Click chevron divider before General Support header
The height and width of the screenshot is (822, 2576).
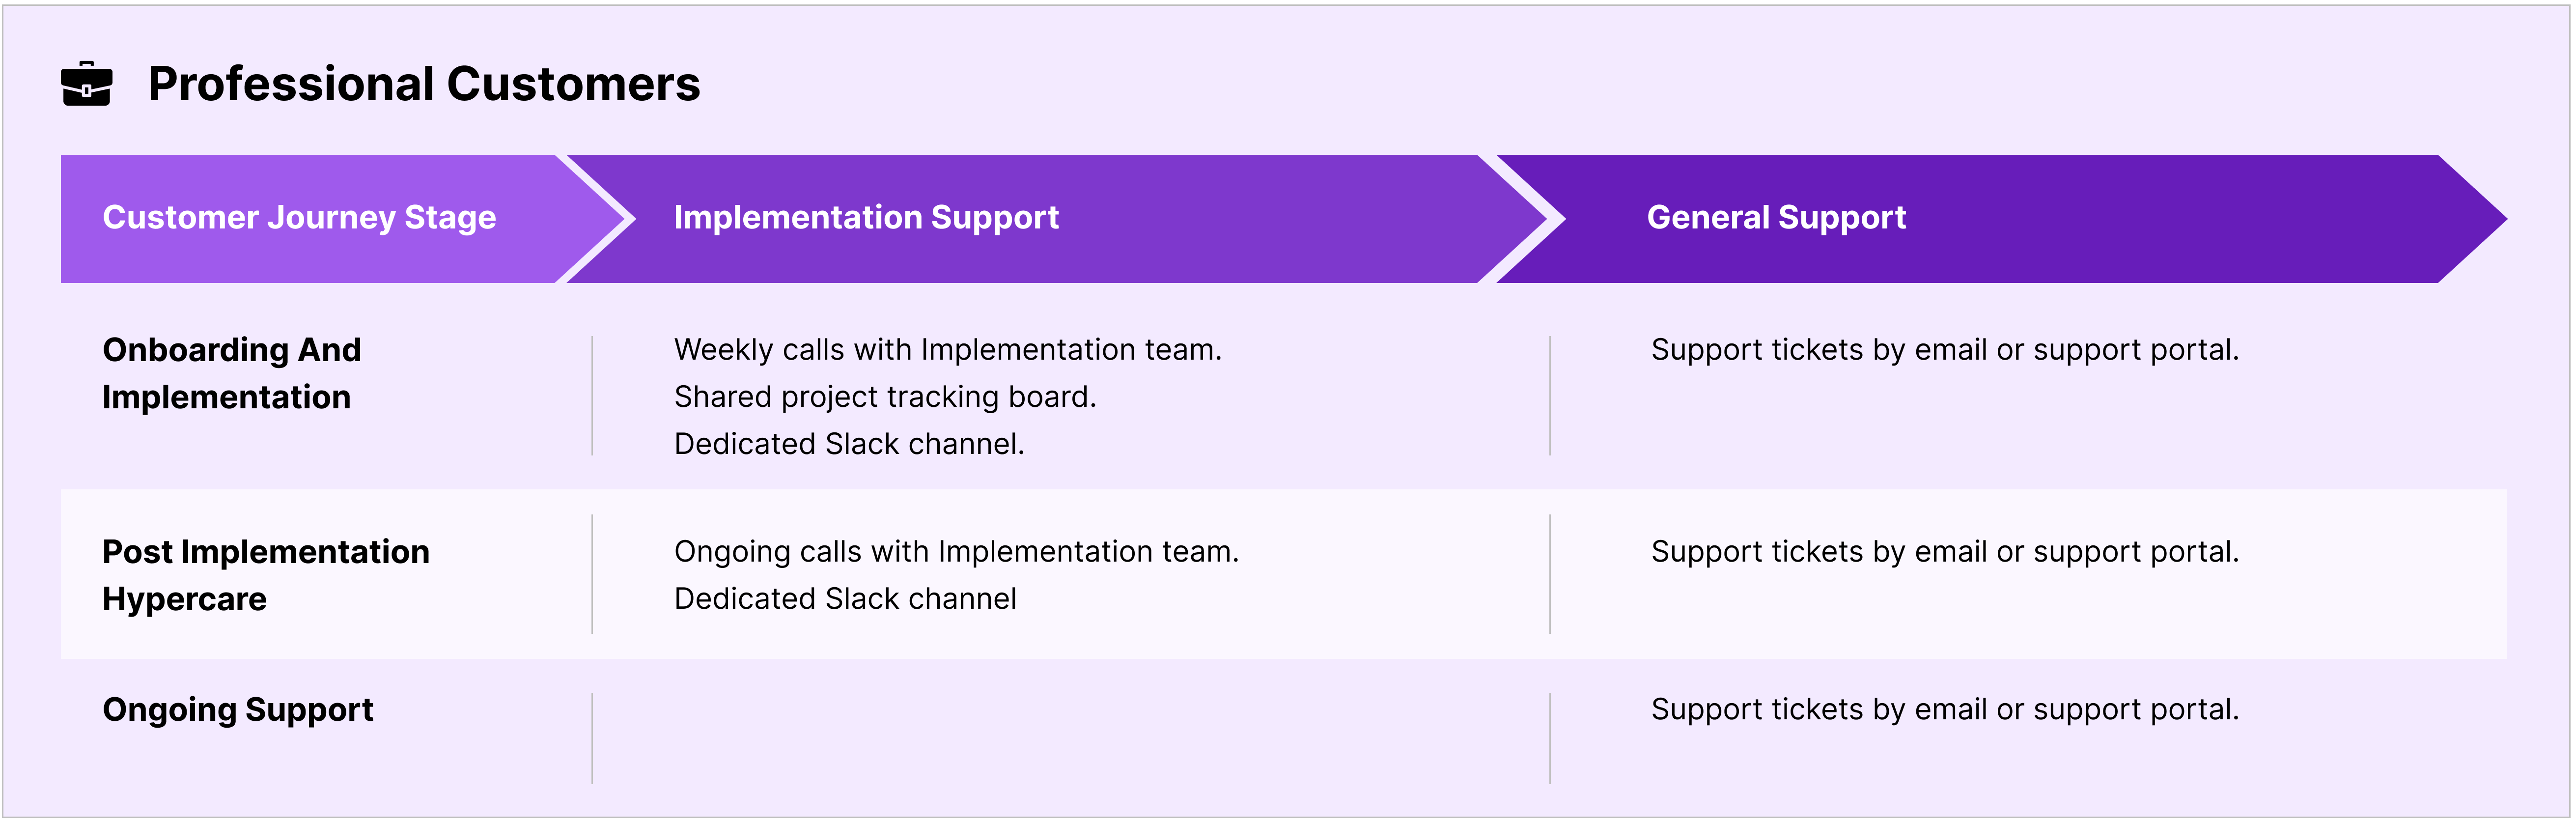[1521, 218]
